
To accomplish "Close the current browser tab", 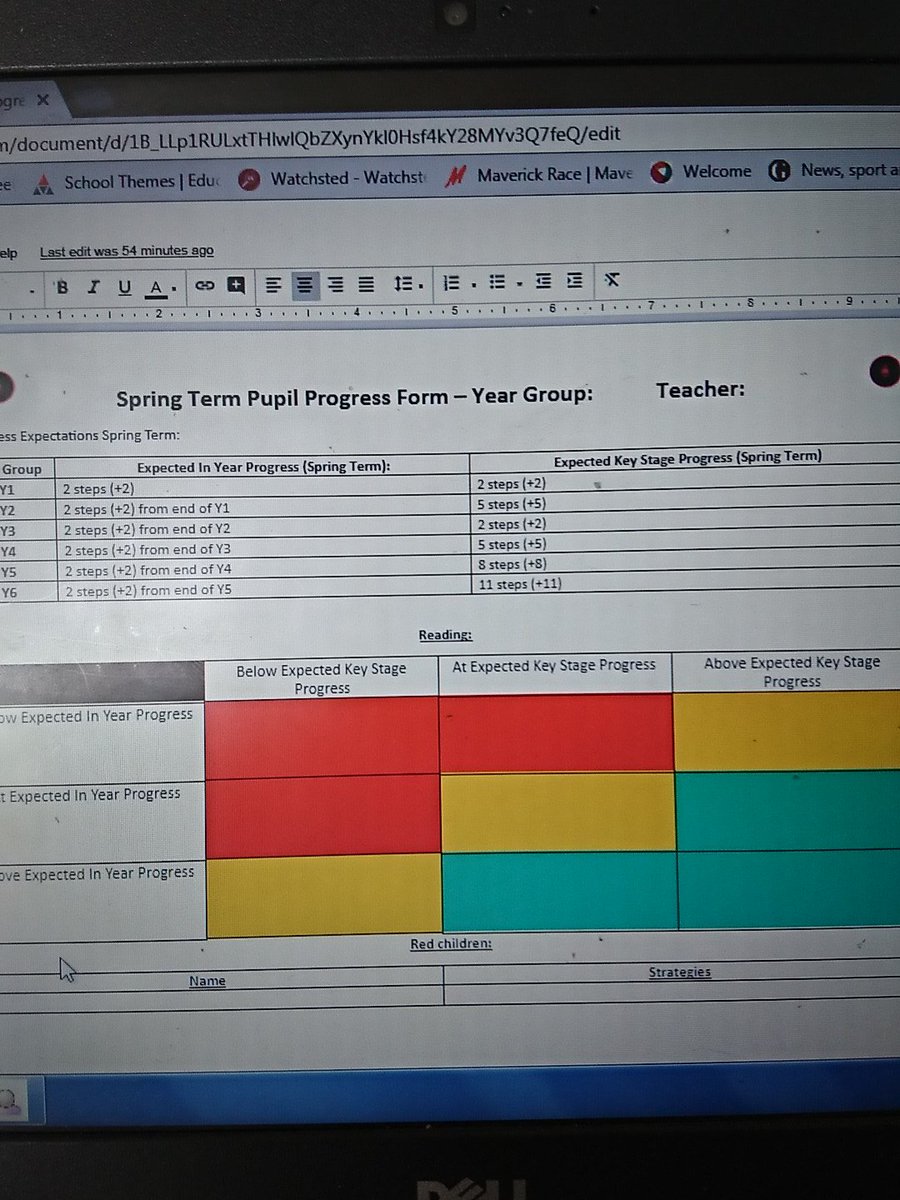I will [43, 100].
